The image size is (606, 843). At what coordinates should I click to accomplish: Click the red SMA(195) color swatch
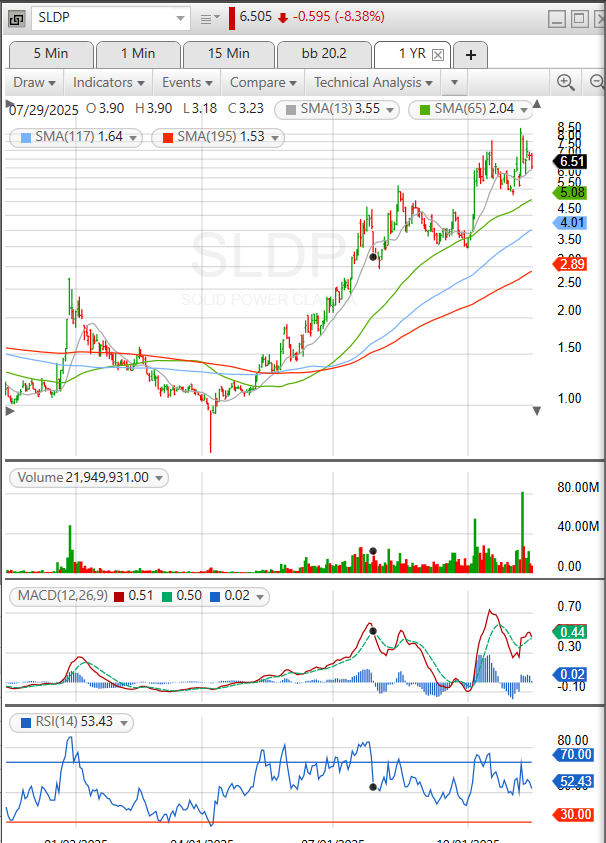click(x=168, y=138)
